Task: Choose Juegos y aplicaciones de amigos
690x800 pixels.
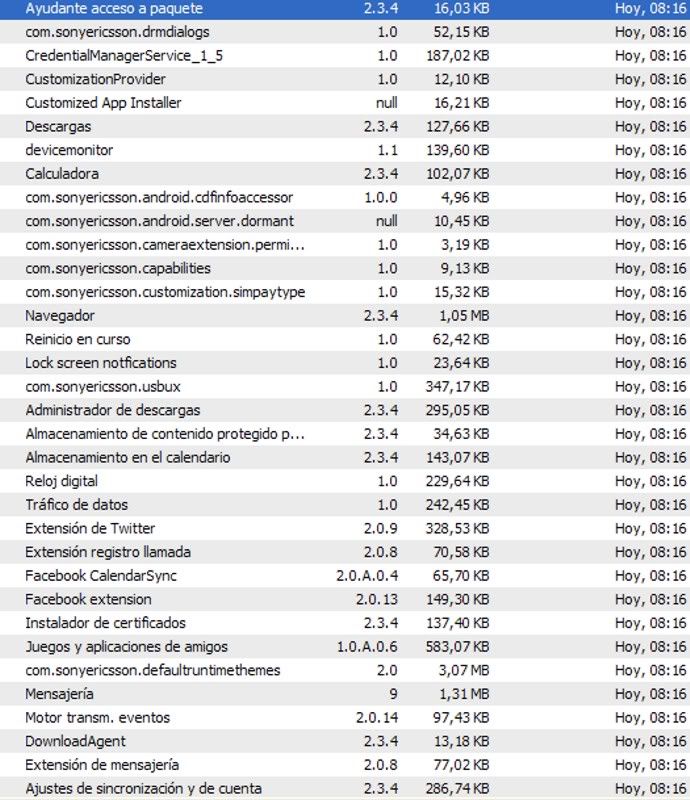Action: (x=345, y=646)
